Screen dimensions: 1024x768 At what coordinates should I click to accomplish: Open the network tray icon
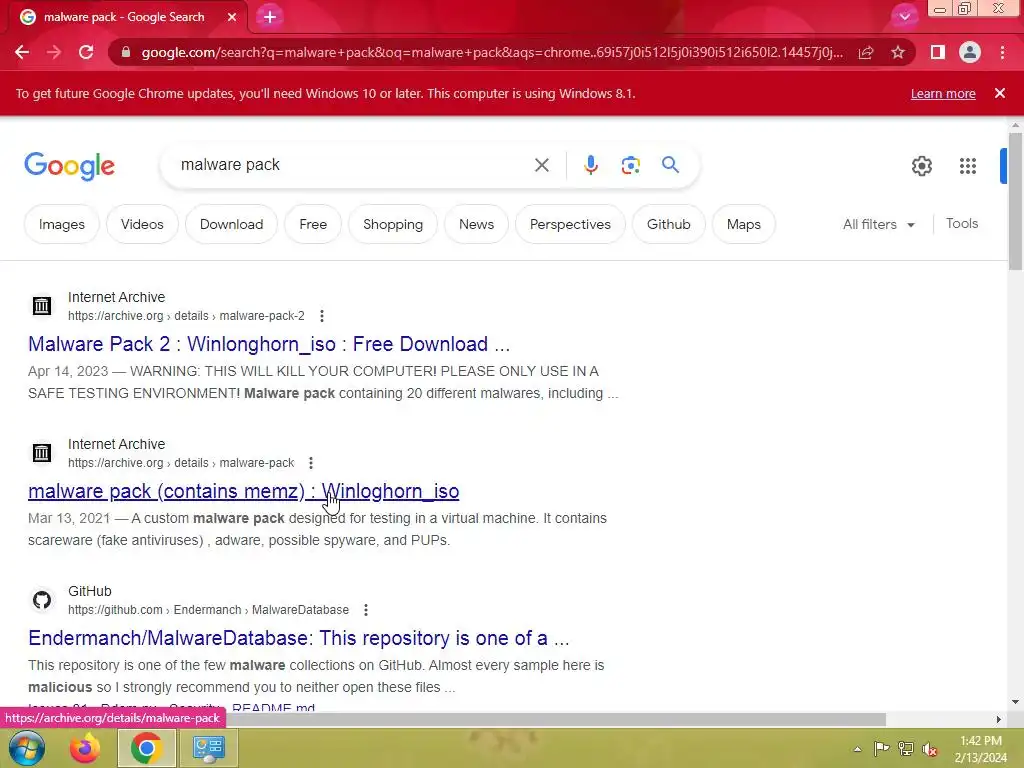point(906,748)
